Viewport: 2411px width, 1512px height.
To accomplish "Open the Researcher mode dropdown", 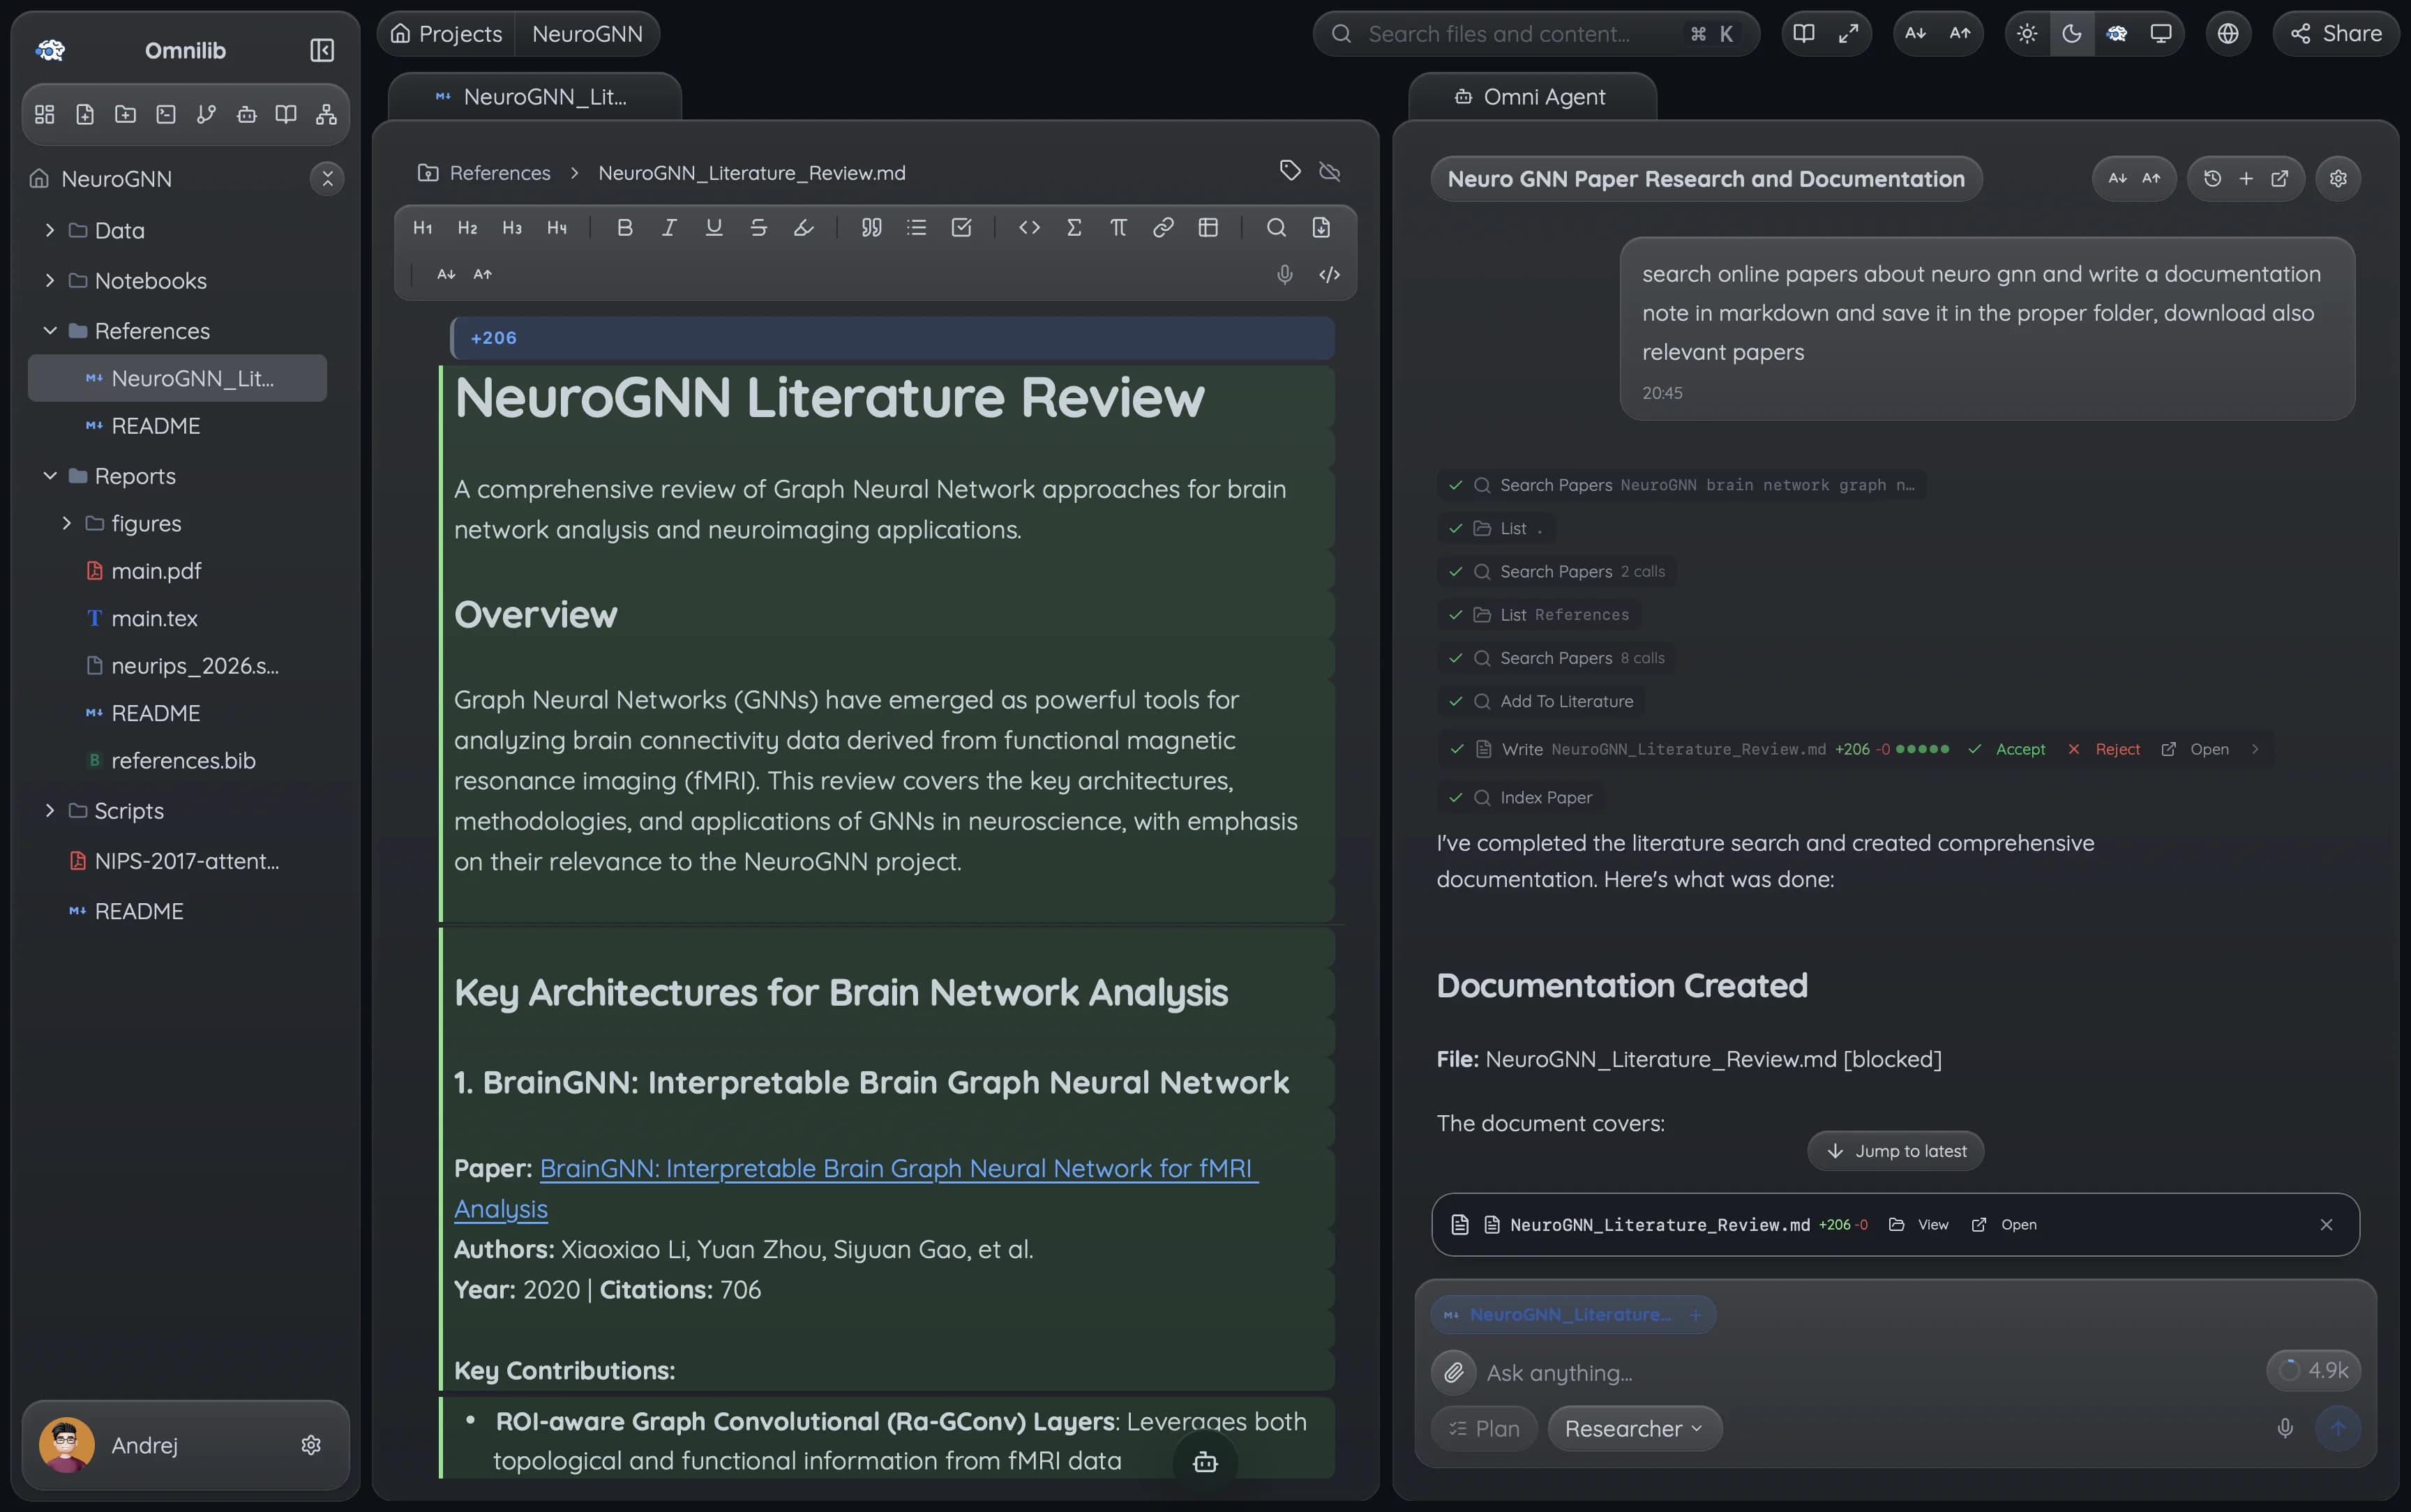I will 1634,1429.
